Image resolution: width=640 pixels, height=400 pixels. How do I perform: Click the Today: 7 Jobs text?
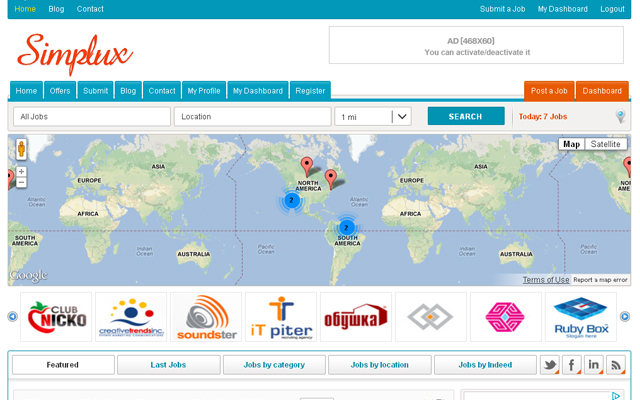pos(543,117)
